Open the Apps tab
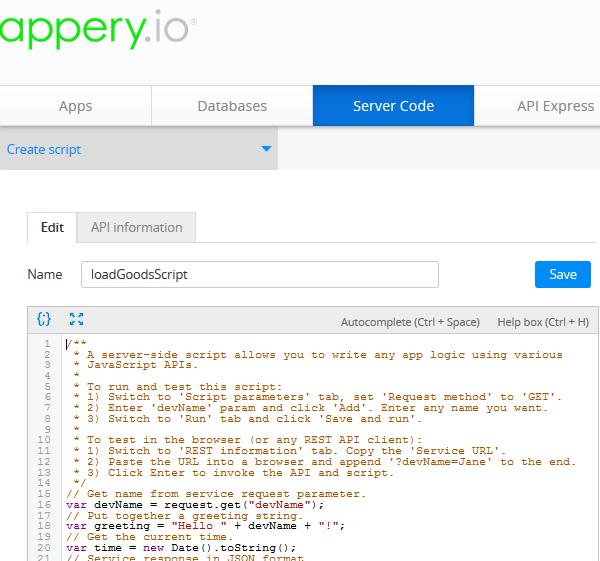600x561 pixels. pos(75,106)
